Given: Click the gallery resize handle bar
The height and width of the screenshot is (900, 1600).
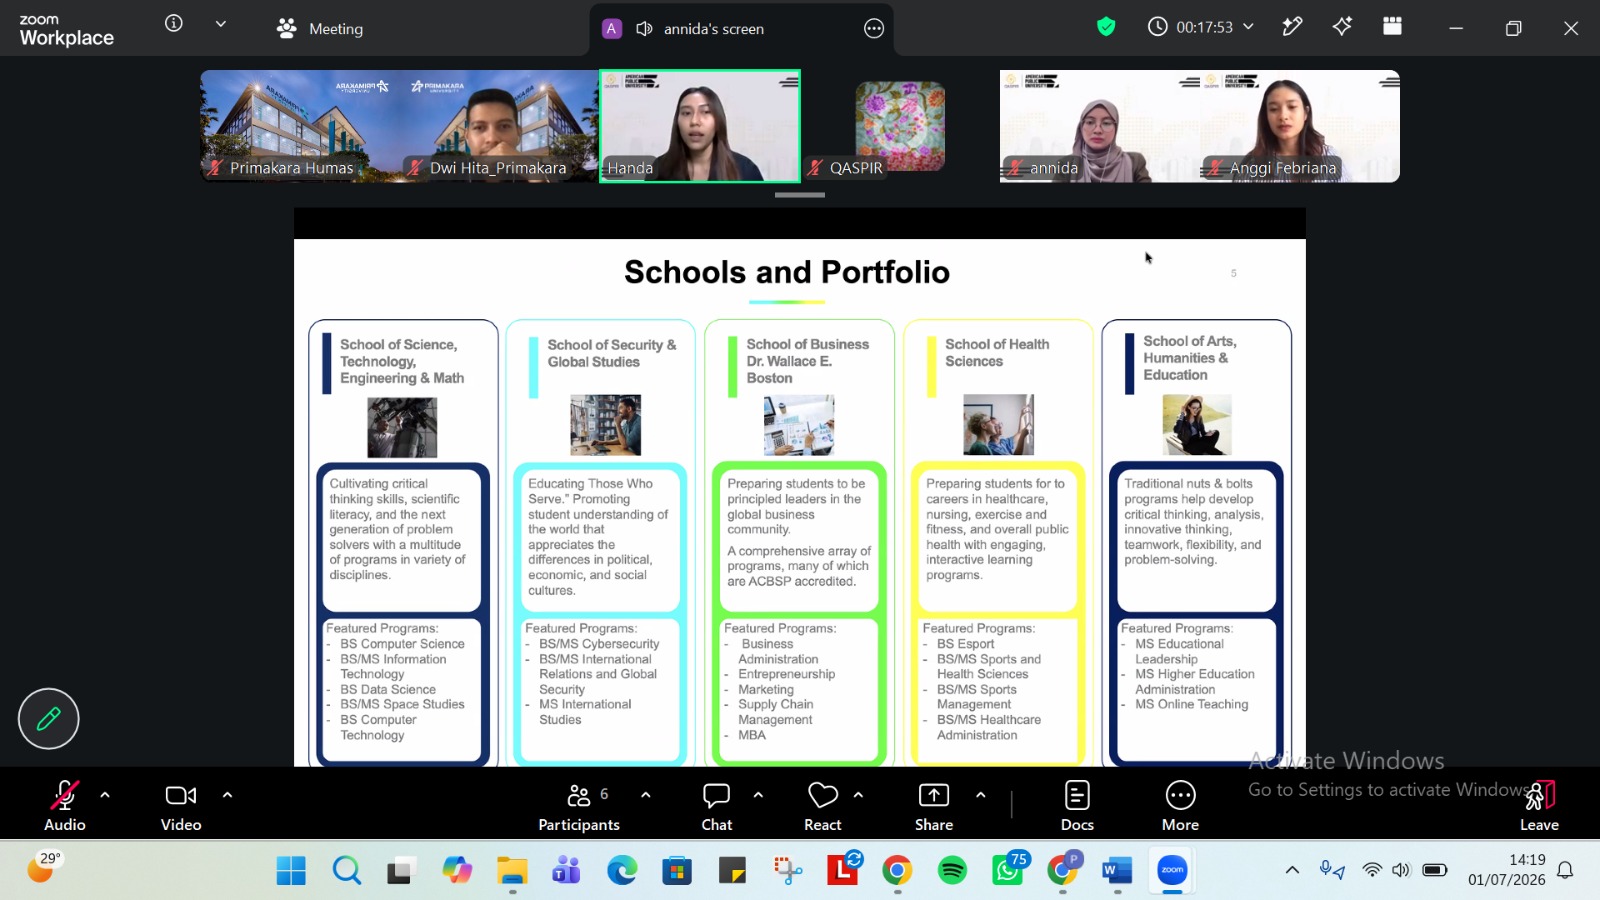Looking at the screenshot, I should [x=800, y=195].
